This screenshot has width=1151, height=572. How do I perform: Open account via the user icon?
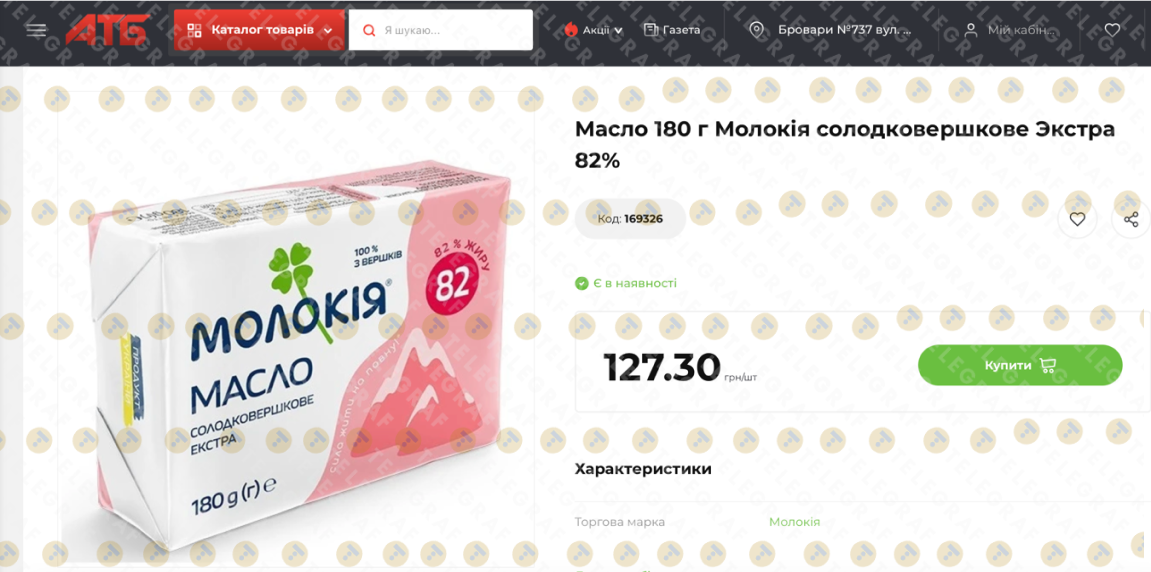coord(970,30)
